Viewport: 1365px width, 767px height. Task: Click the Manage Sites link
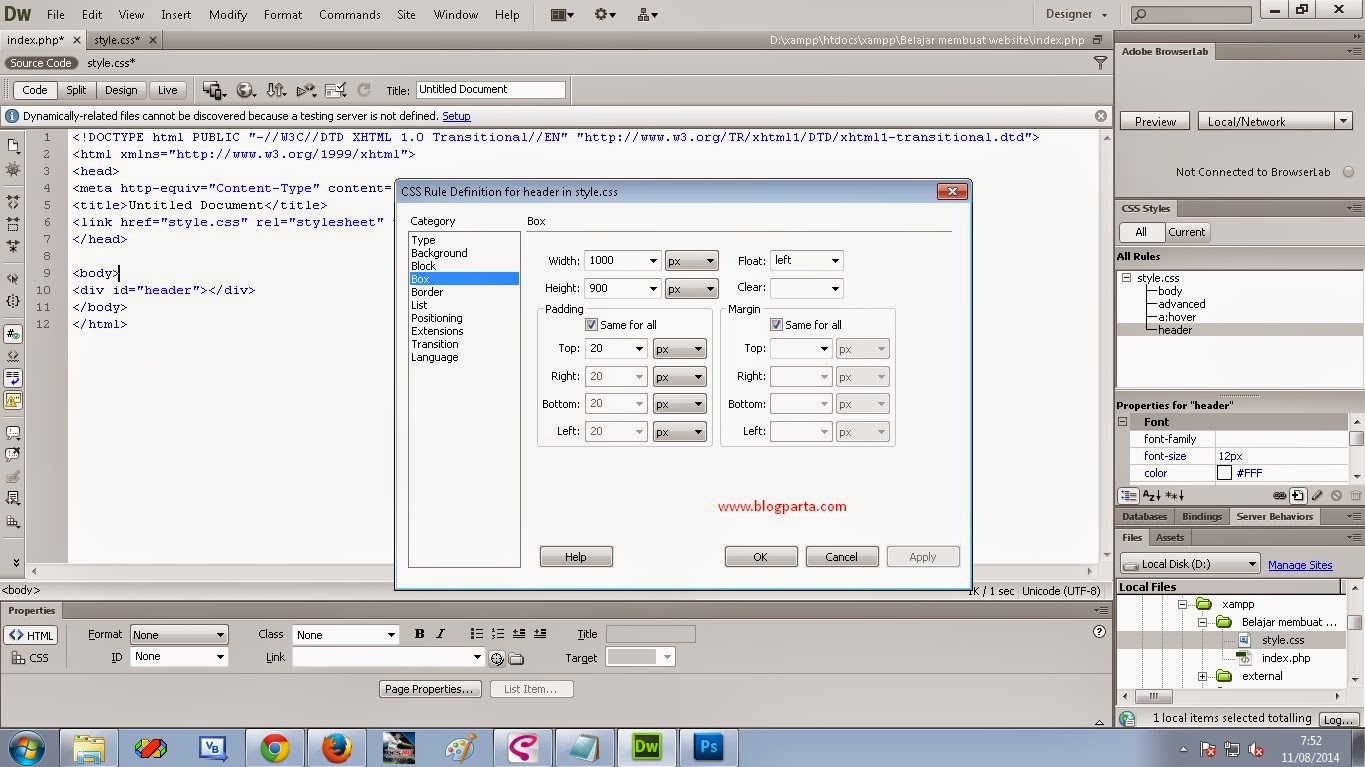point(1299,564)
